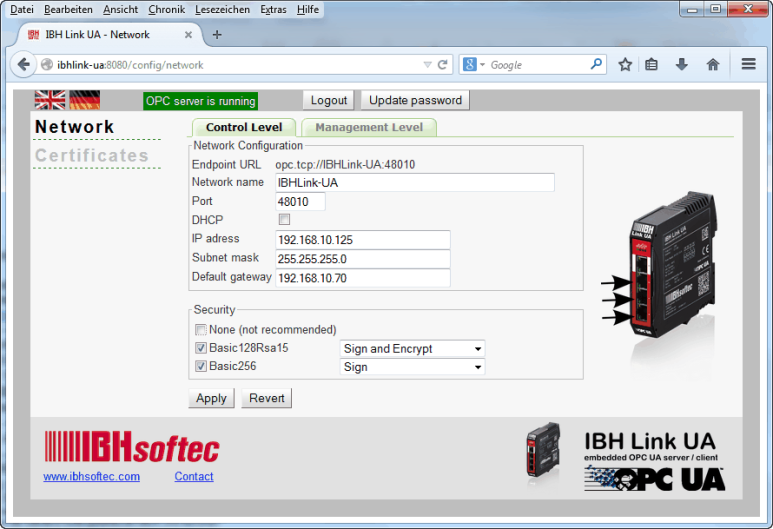The height and width of the screenshot is (529, 773).
Task: Apply the network settings
Action: pyautogui.click(x=211, y=398)
